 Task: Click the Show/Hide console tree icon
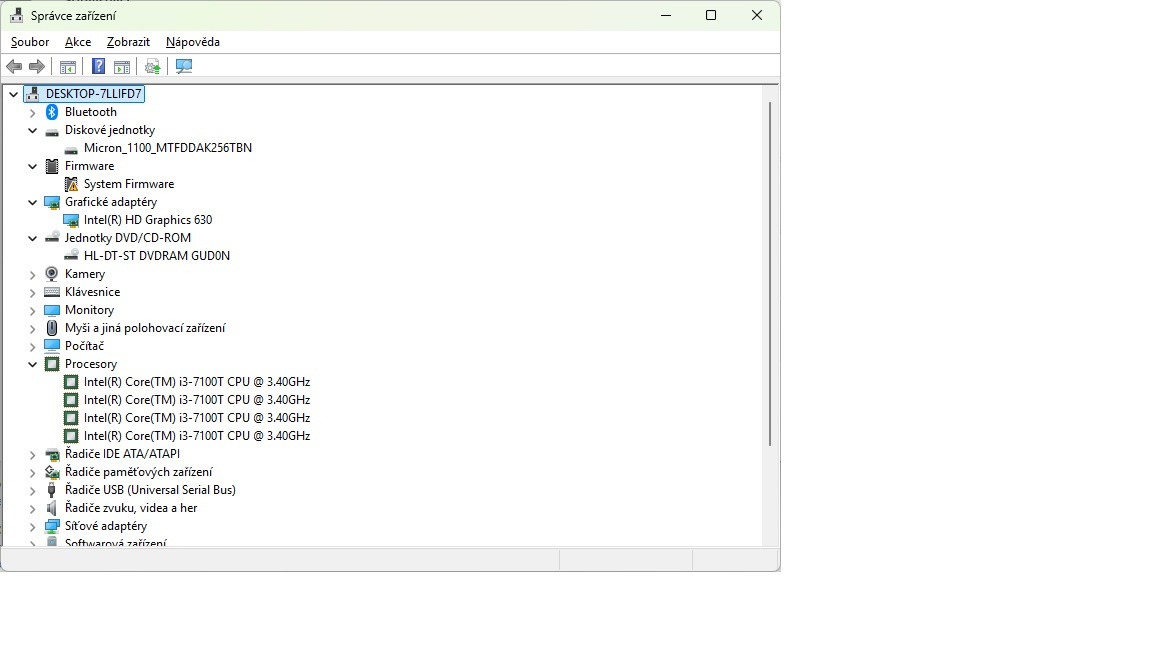pyautogui.click(x=68, y=67)
